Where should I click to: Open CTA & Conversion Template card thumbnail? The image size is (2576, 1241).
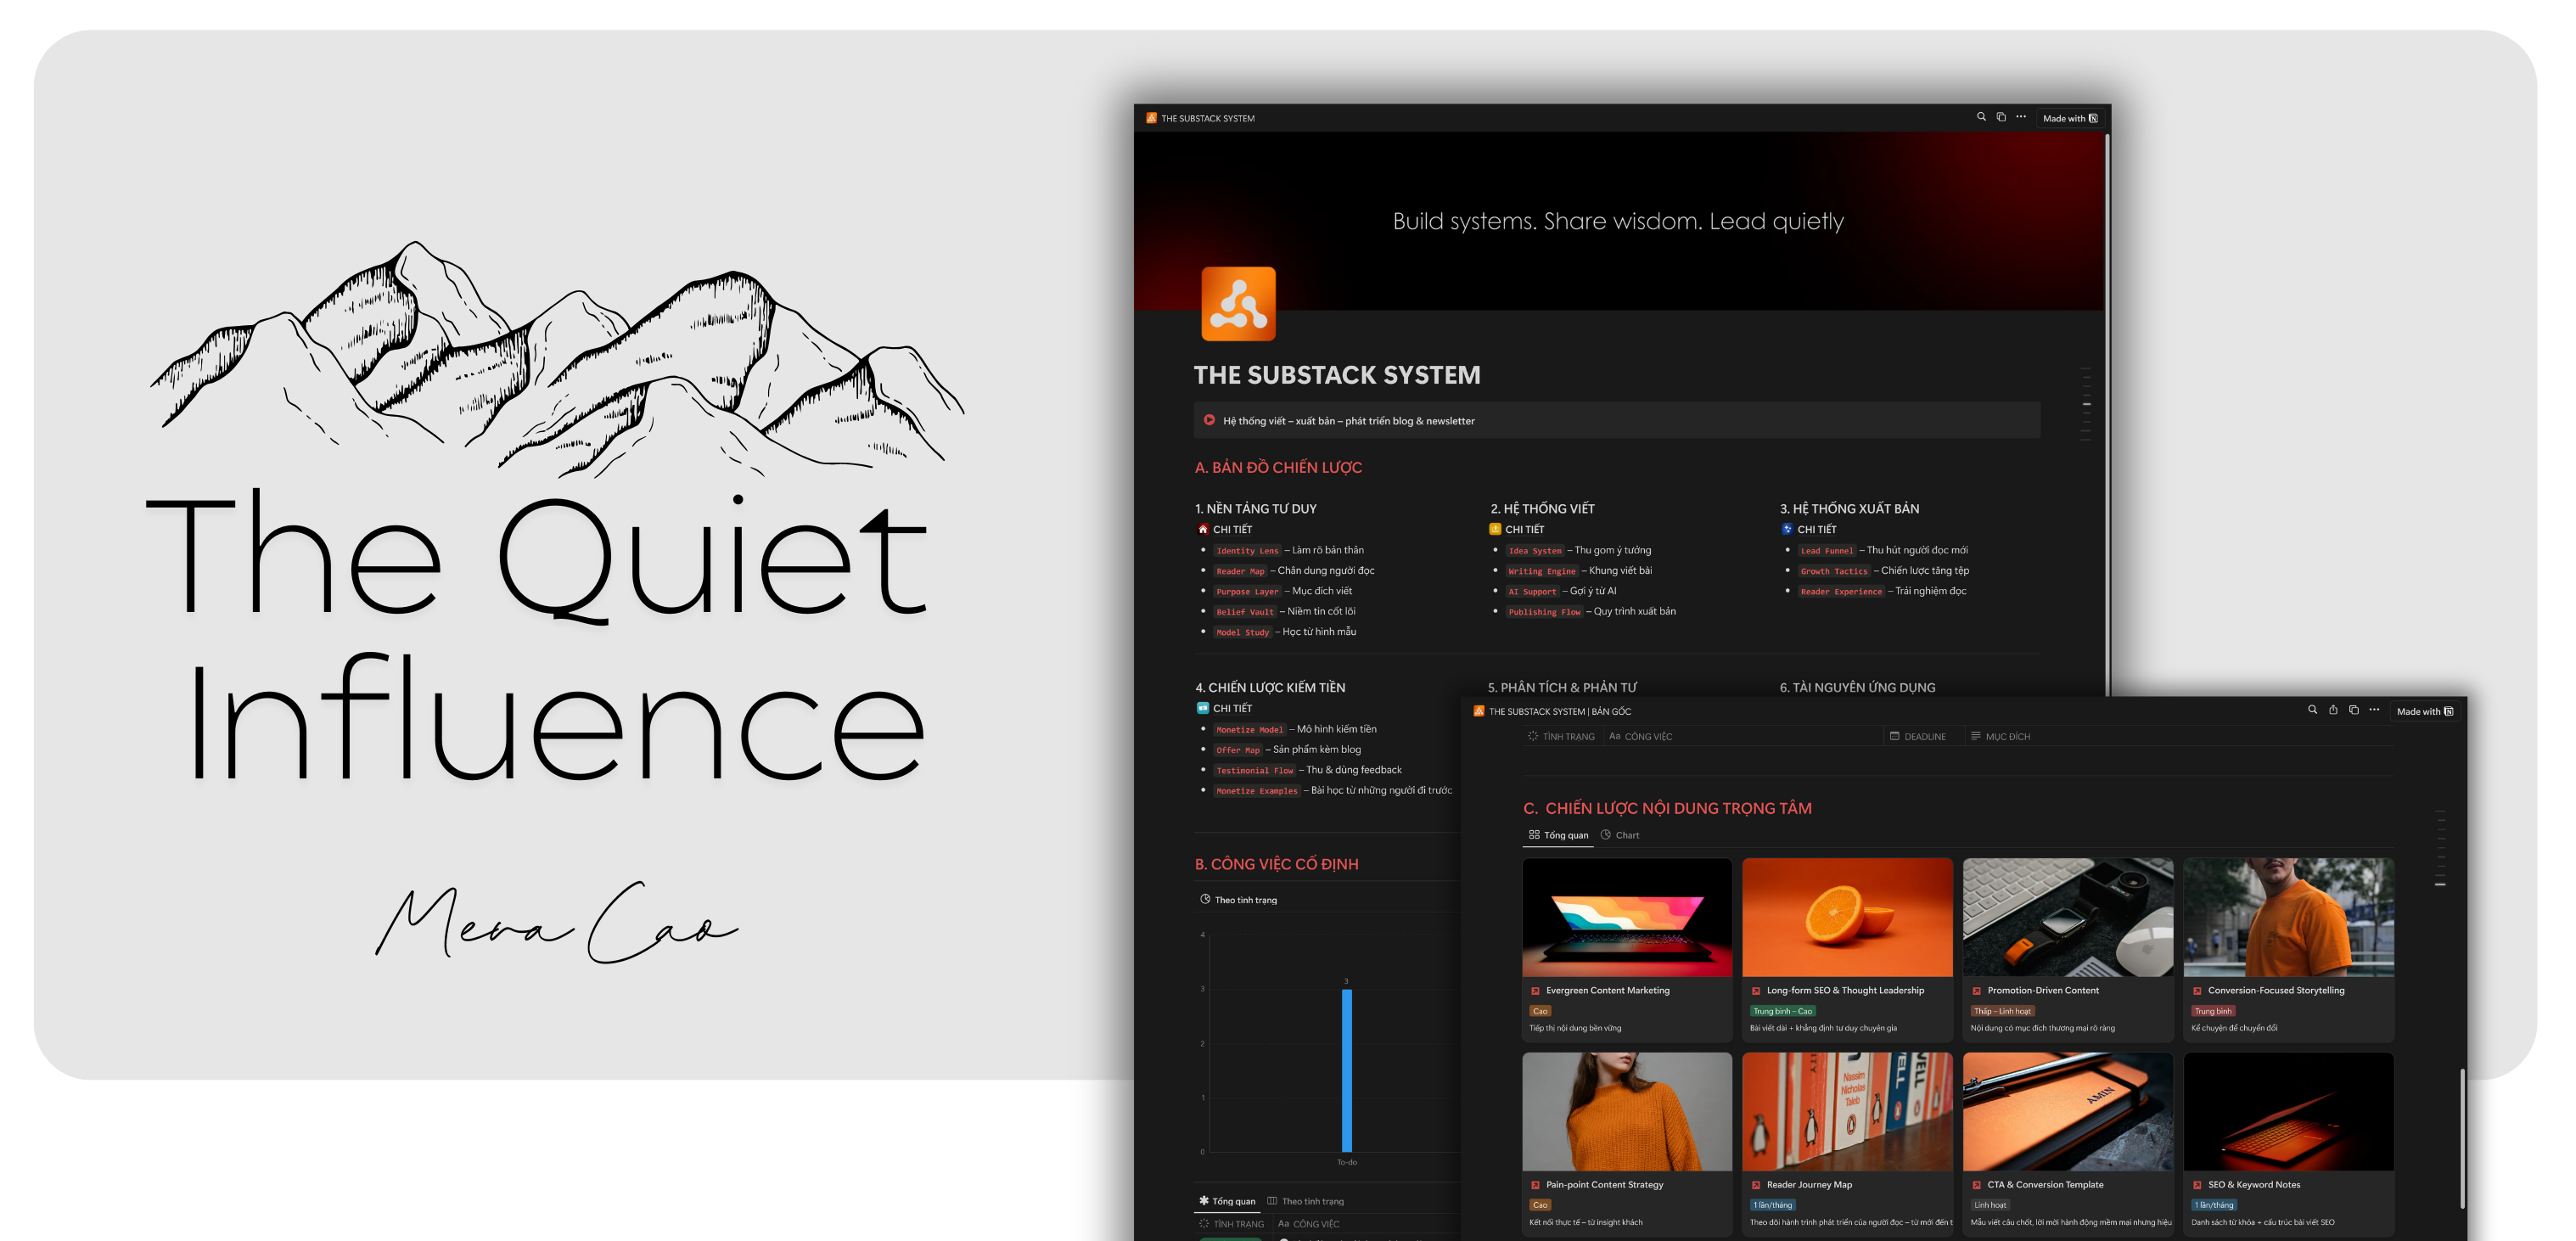(2068, 1111)
